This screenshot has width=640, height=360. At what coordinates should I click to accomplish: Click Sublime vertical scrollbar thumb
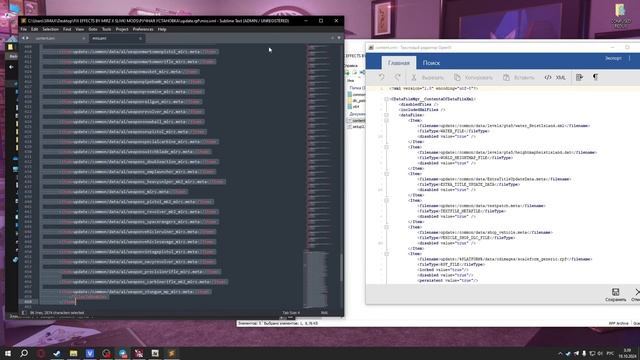(341, 267)
